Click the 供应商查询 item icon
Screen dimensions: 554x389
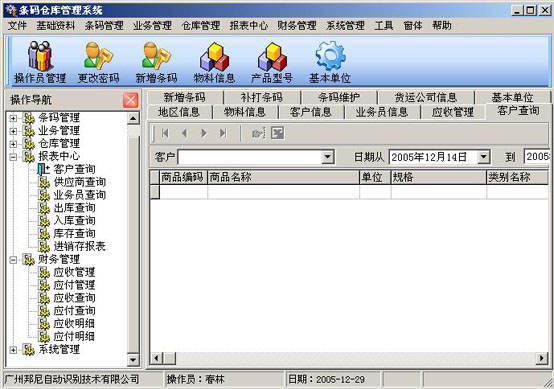[44, 182]
